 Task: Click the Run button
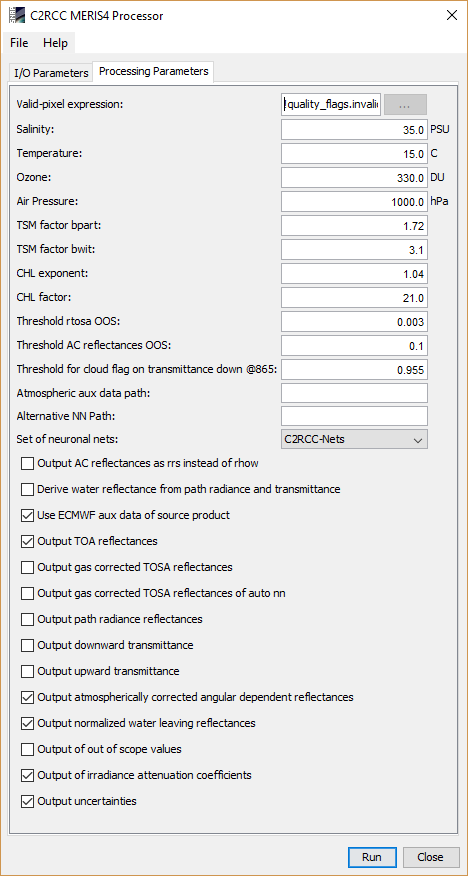click(372, 857)
